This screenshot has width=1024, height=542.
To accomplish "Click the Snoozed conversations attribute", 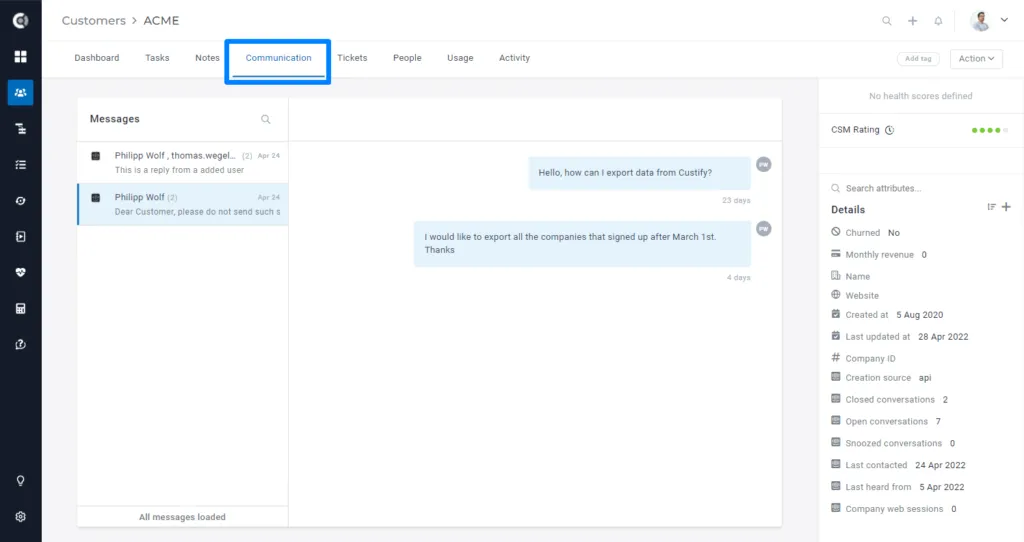I will pos(893,443).
